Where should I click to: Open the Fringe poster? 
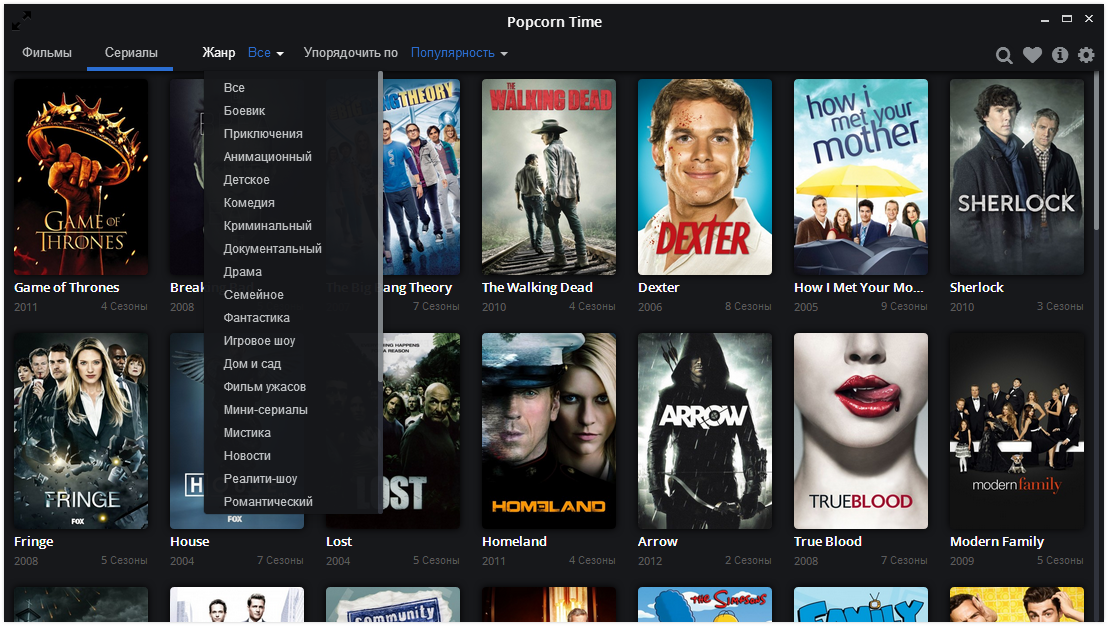click(x=81, y=431)
